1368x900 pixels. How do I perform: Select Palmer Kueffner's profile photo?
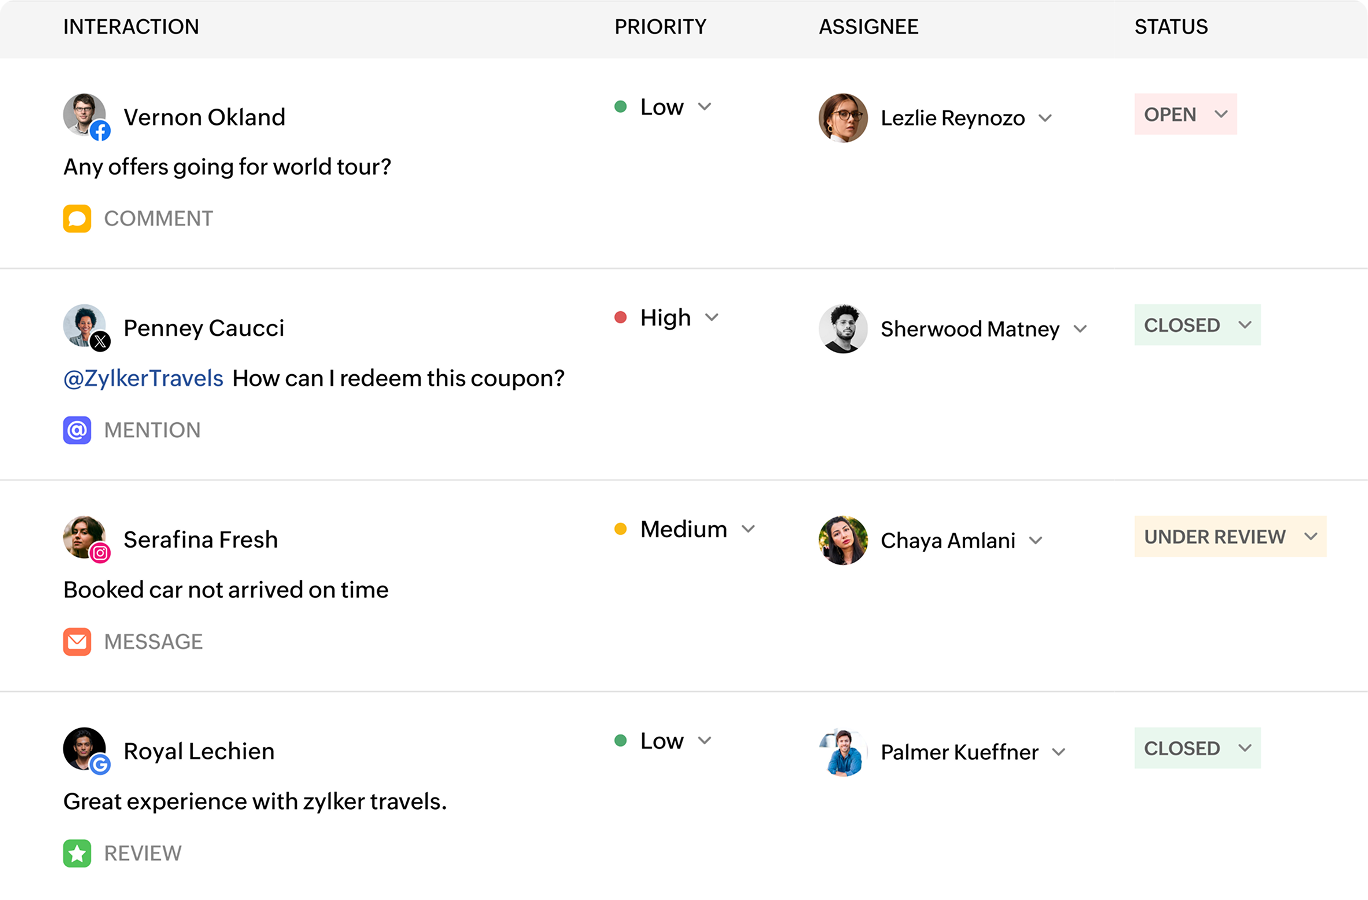(x=843, y=752)
